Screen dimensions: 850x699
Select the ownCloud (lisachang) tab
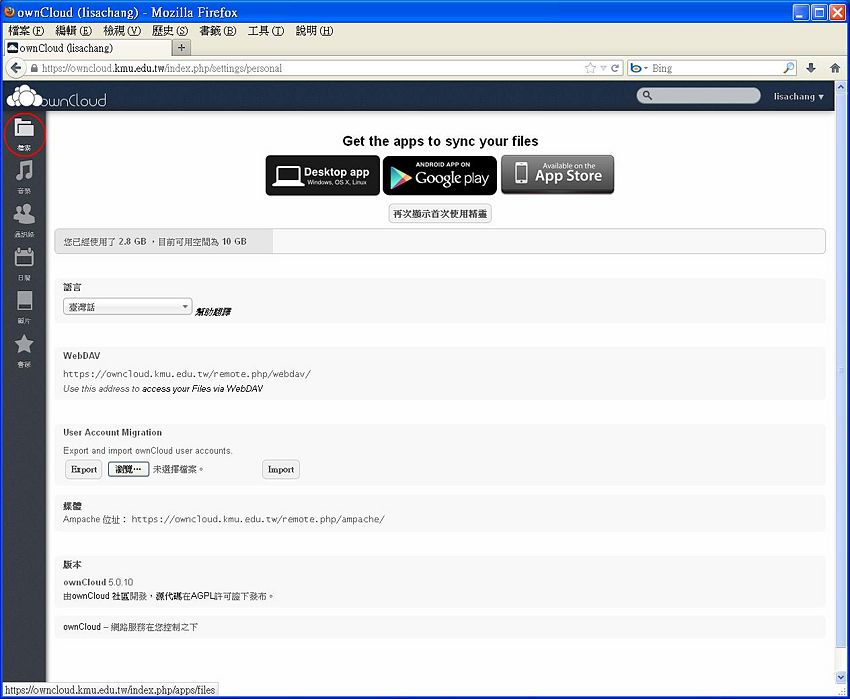click(87, 48)
